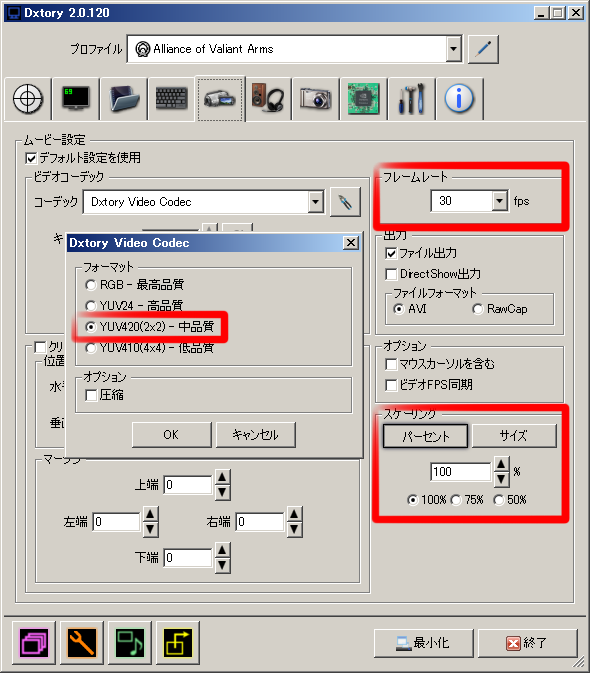Open the frame rate 30 fps dropdown

(x=499, y=200)
